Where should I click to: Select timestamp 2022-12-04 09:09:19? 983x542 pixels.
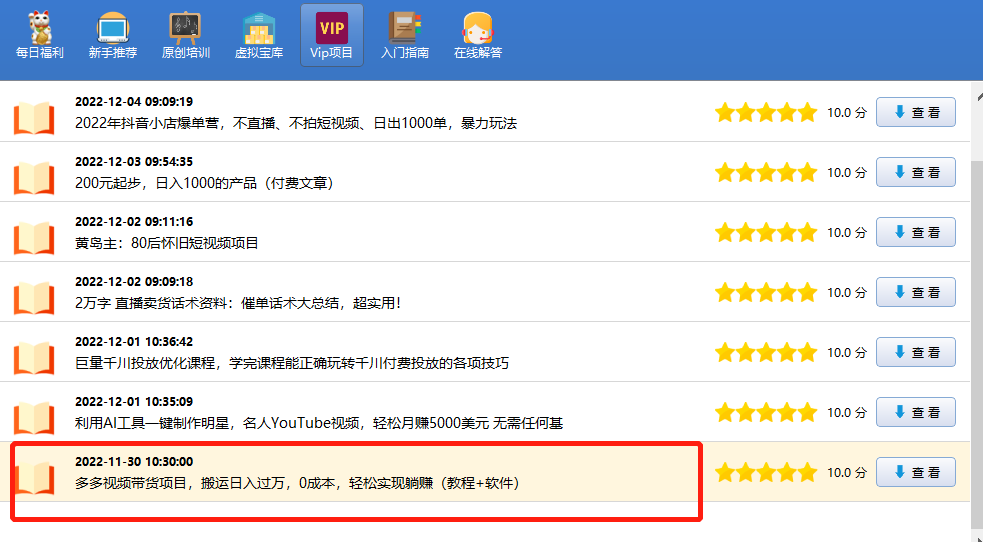tap(134, 102)
